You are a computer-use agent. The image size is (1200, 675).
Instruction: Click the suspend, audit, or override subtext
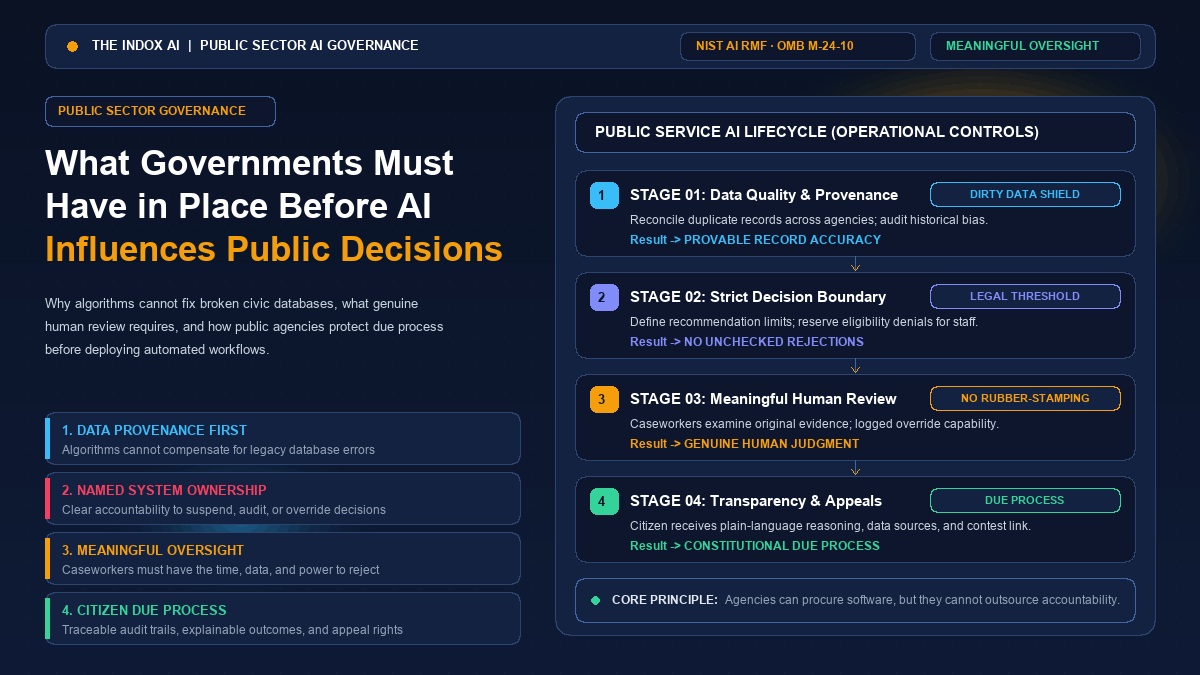223,510
